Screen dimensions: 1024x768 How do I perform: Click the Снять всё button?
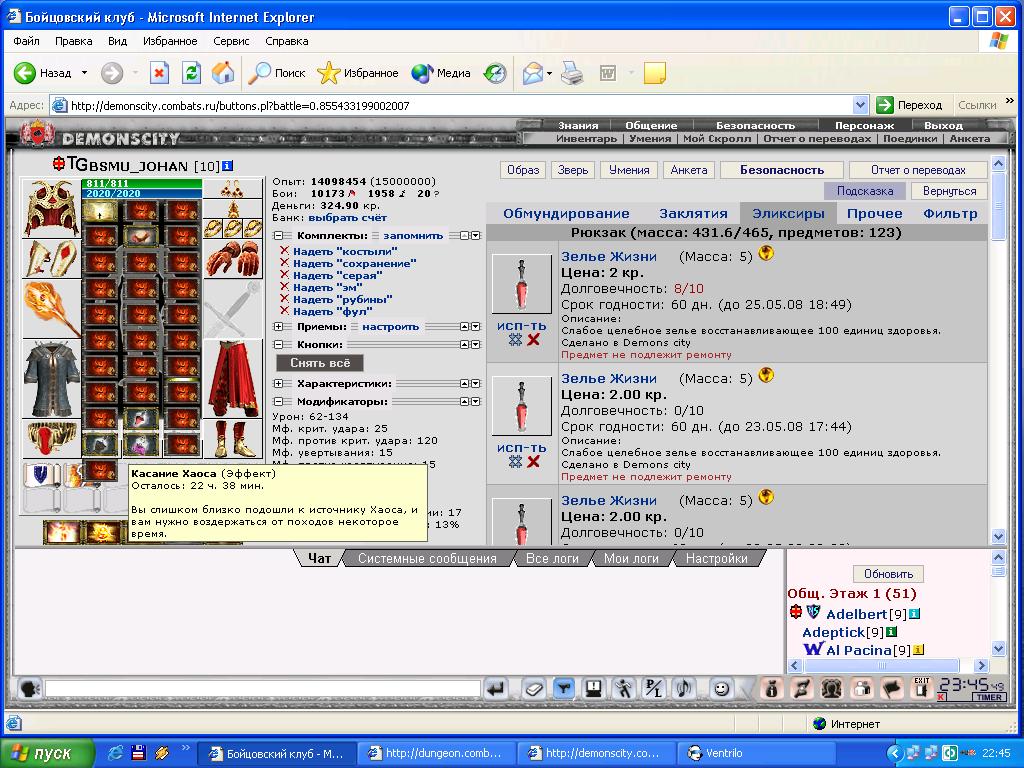tap(320, 362)
